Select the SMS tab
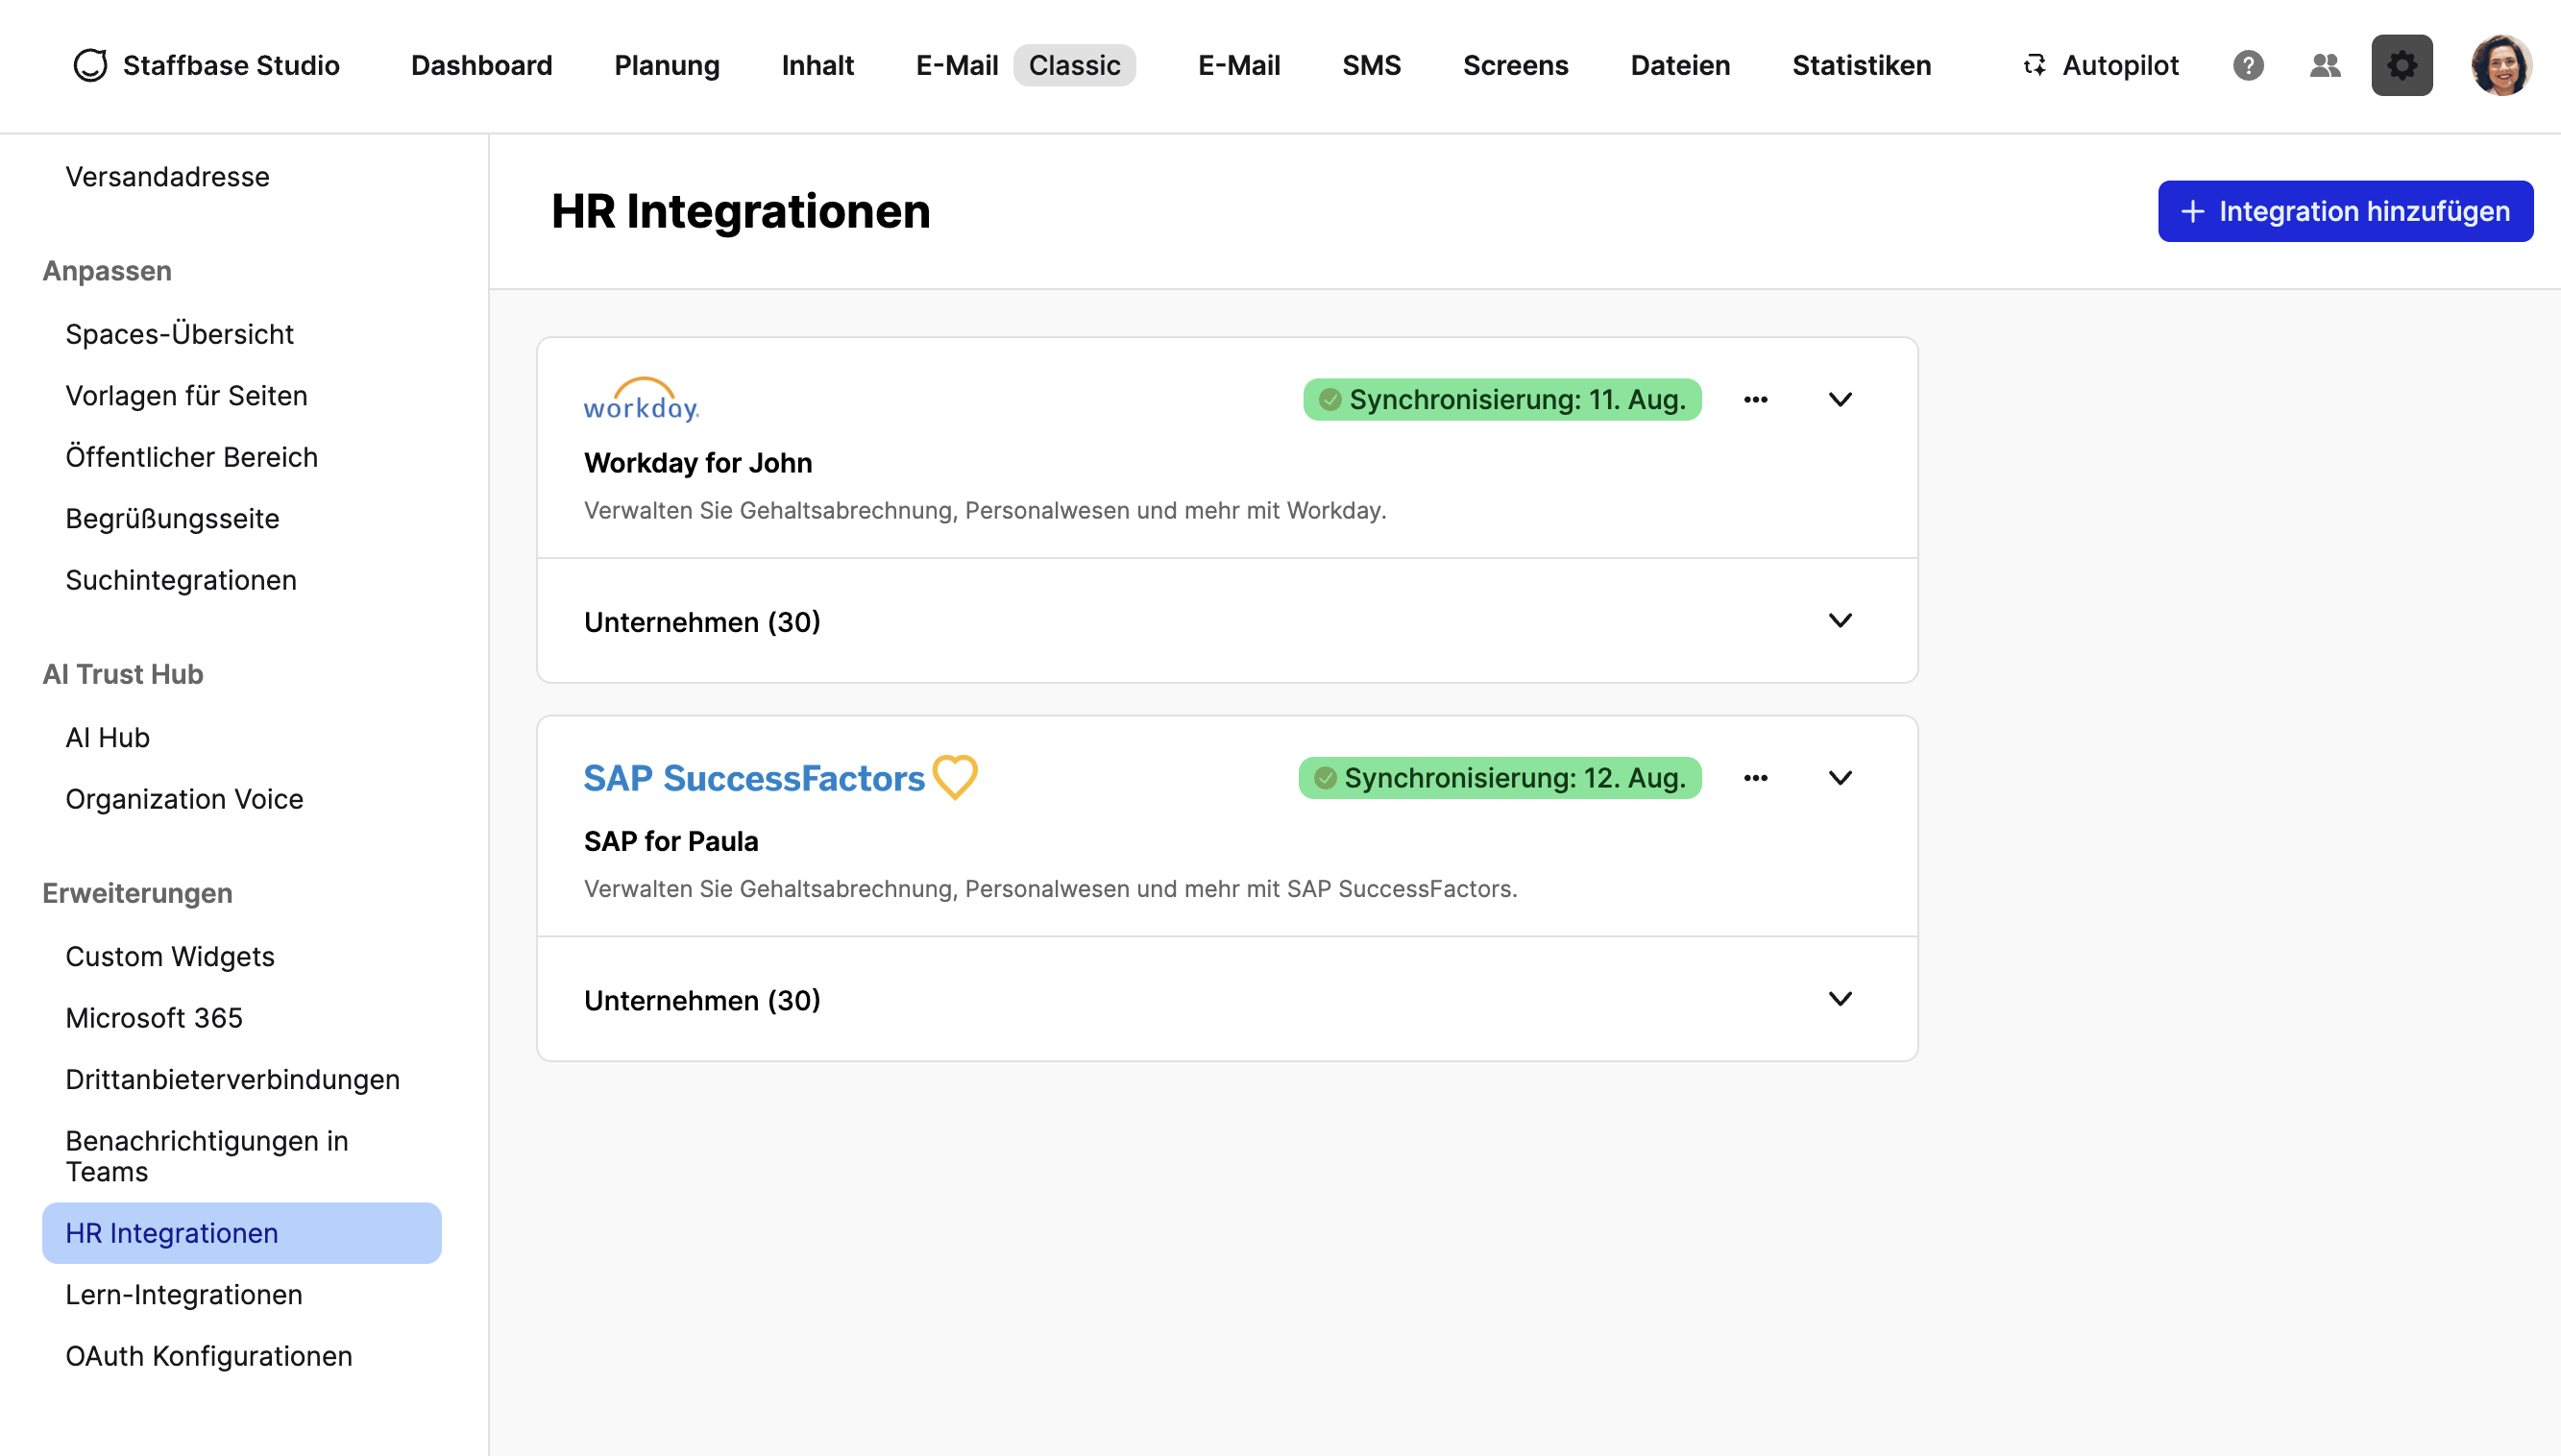The image size is (2561, 1456). (x=1371, y=65)
